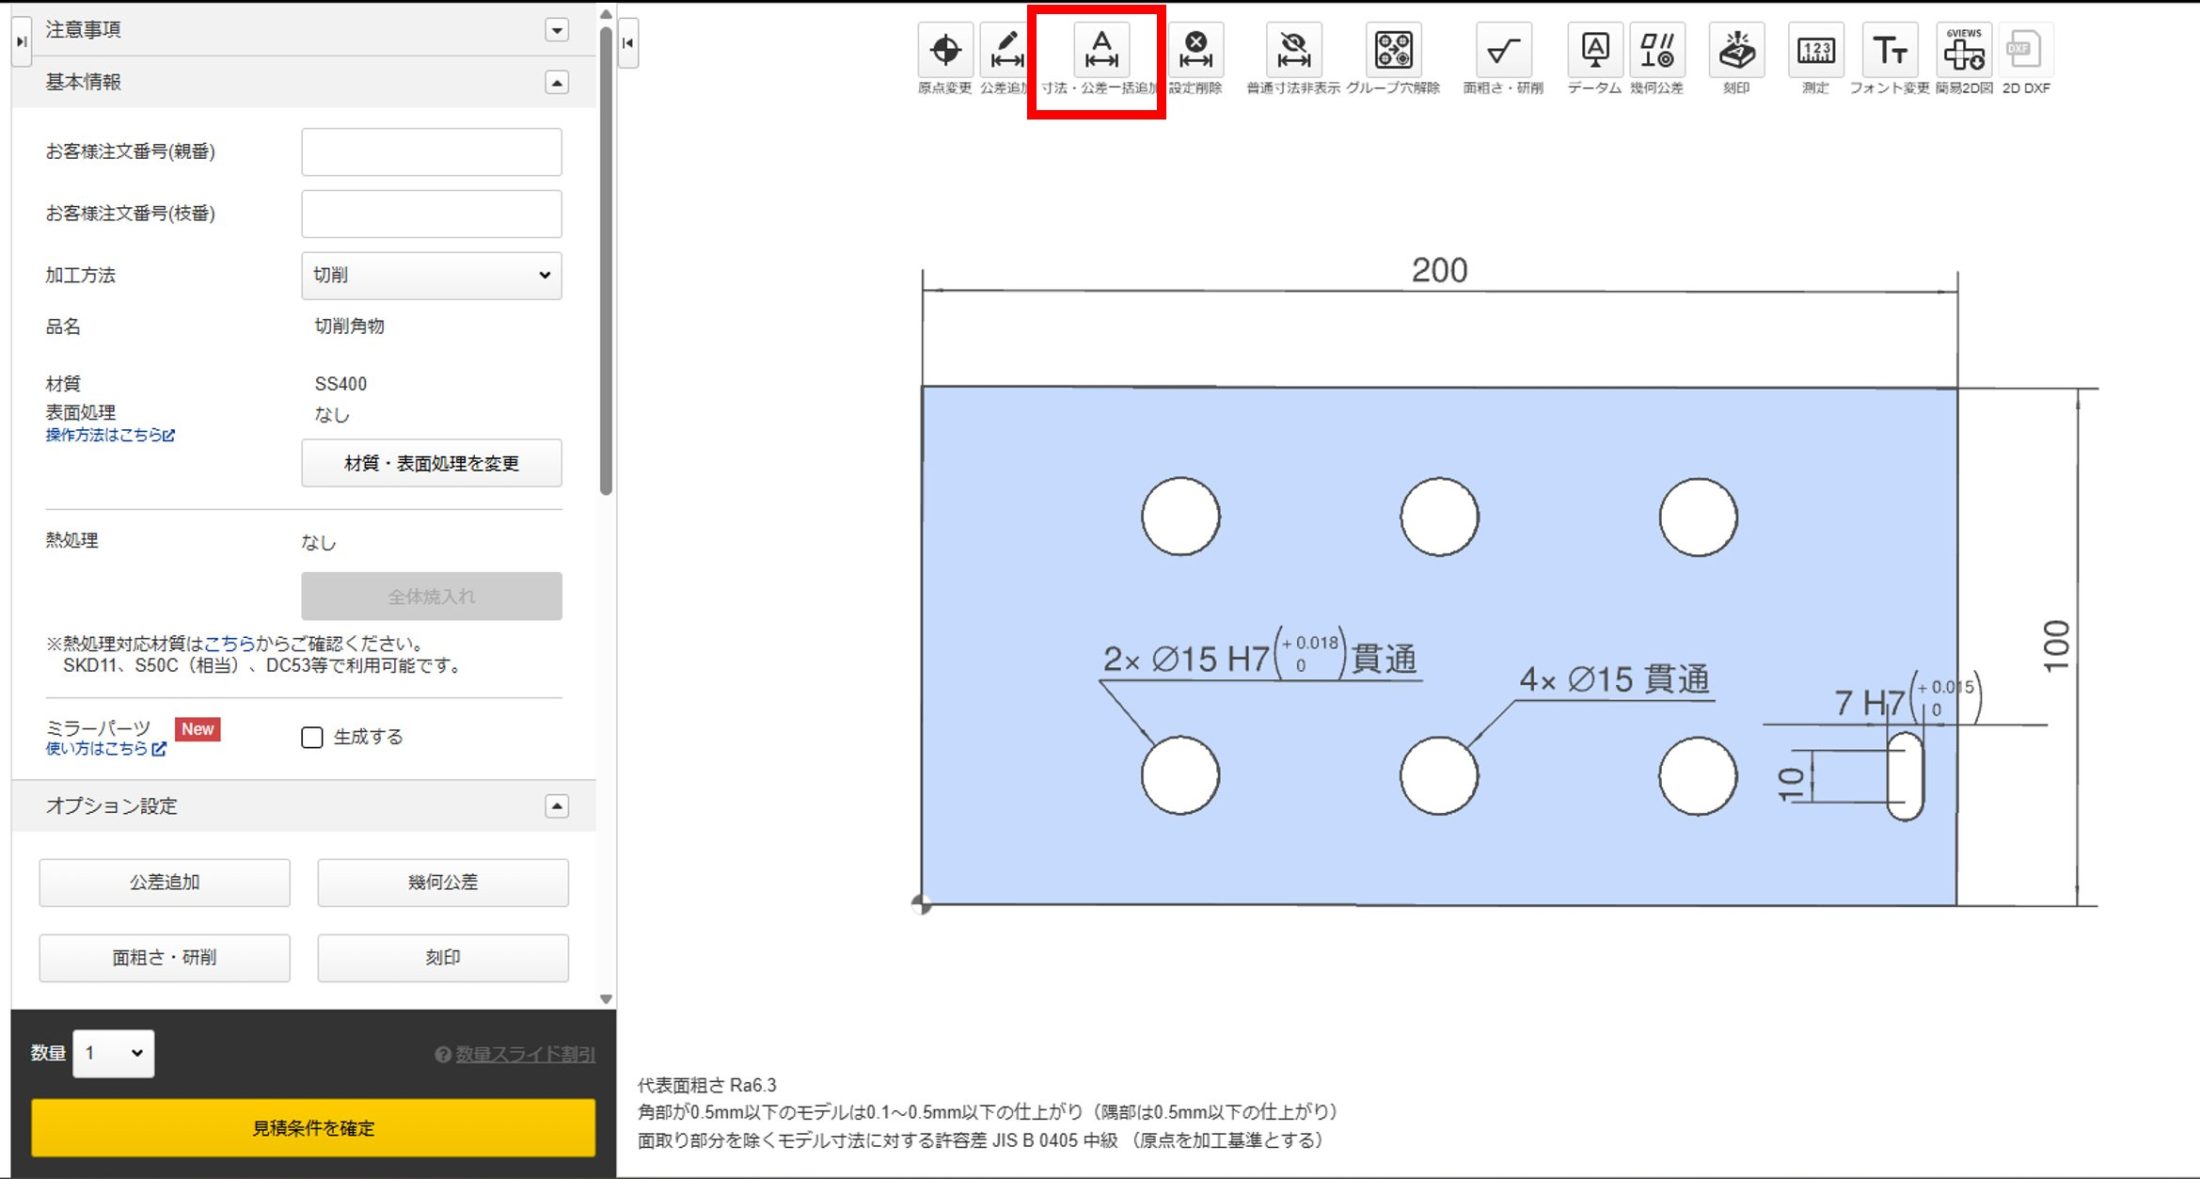Click the 材質・表面処理を変更 button
Viewport: 2200px width, 1179px height.
pyautogui.click(x=431, y=462)
